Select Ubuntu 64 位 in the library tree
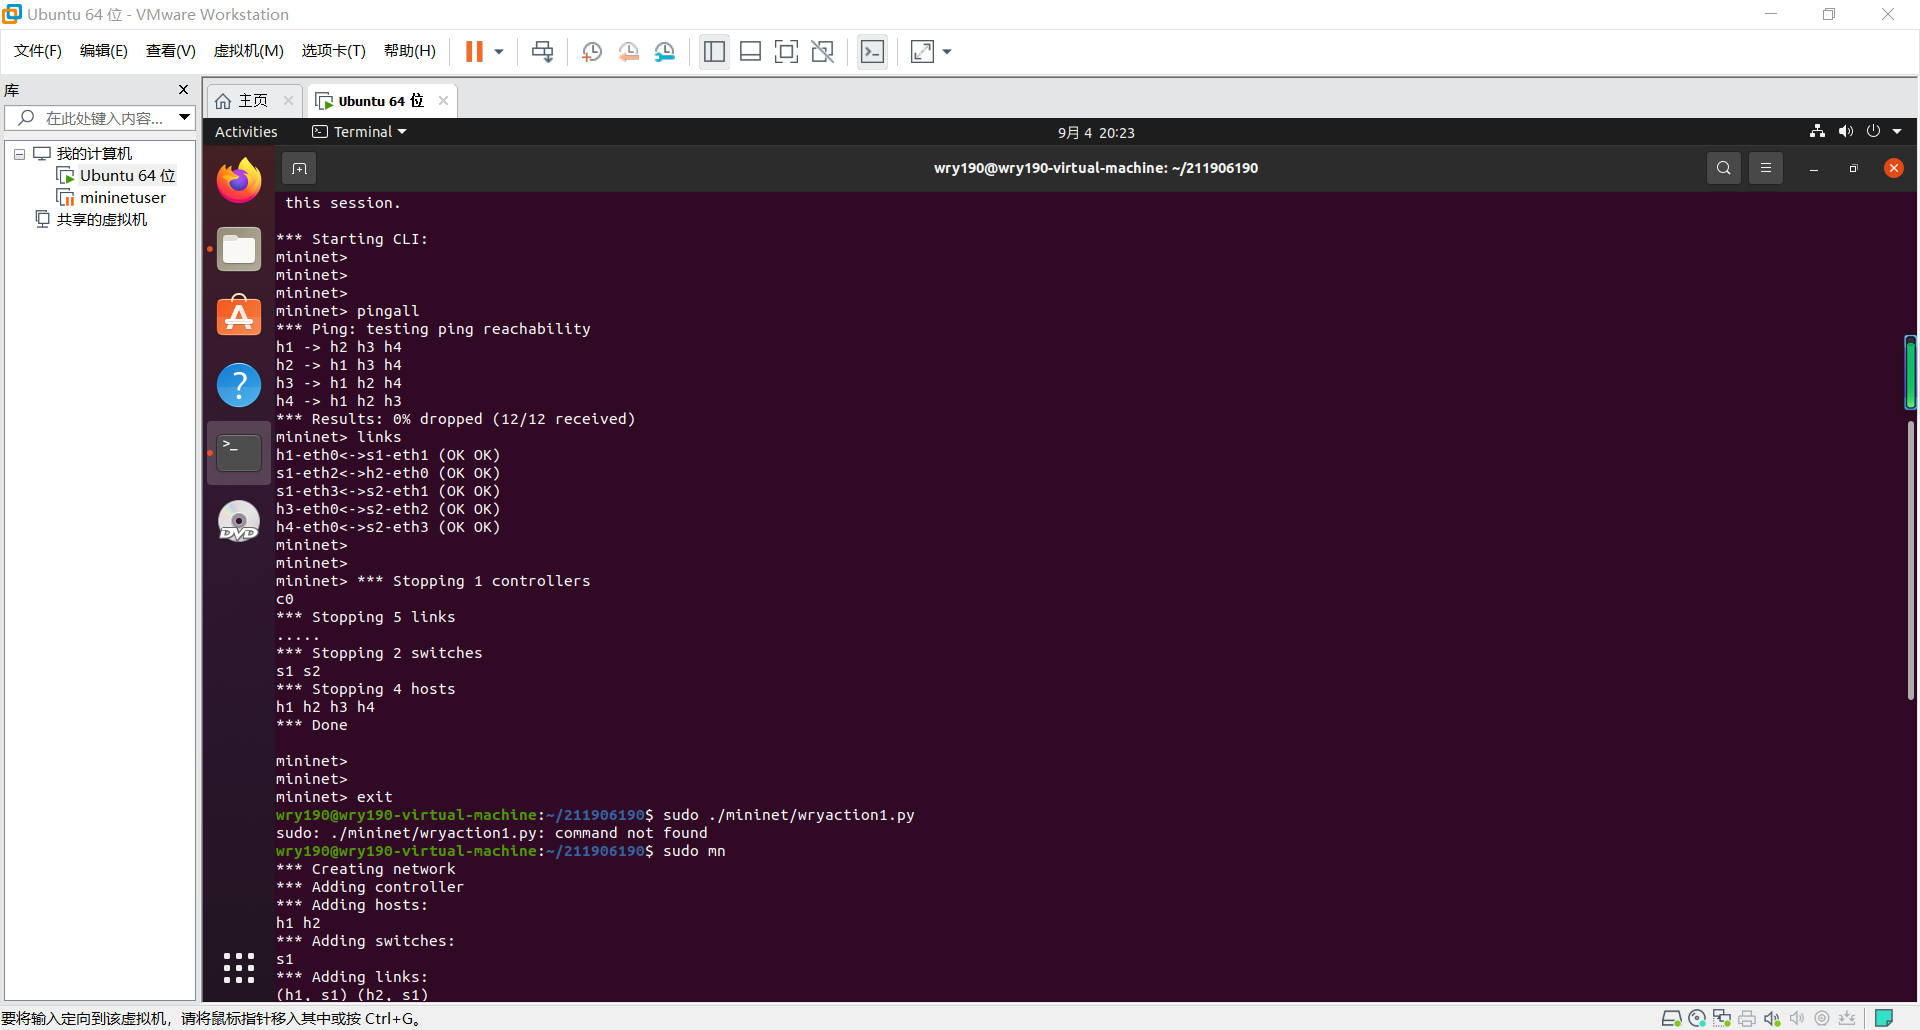Image resolution: width=1920 pixels, height=1030 pixels. click(x=127, y=175)
